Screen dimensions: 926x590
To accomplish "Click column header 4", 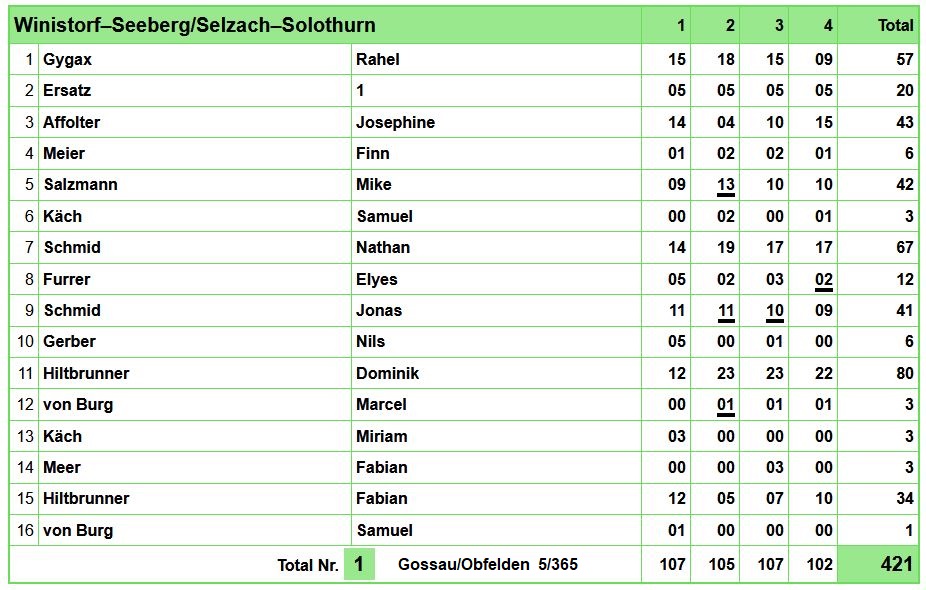I will pos(828,25).
